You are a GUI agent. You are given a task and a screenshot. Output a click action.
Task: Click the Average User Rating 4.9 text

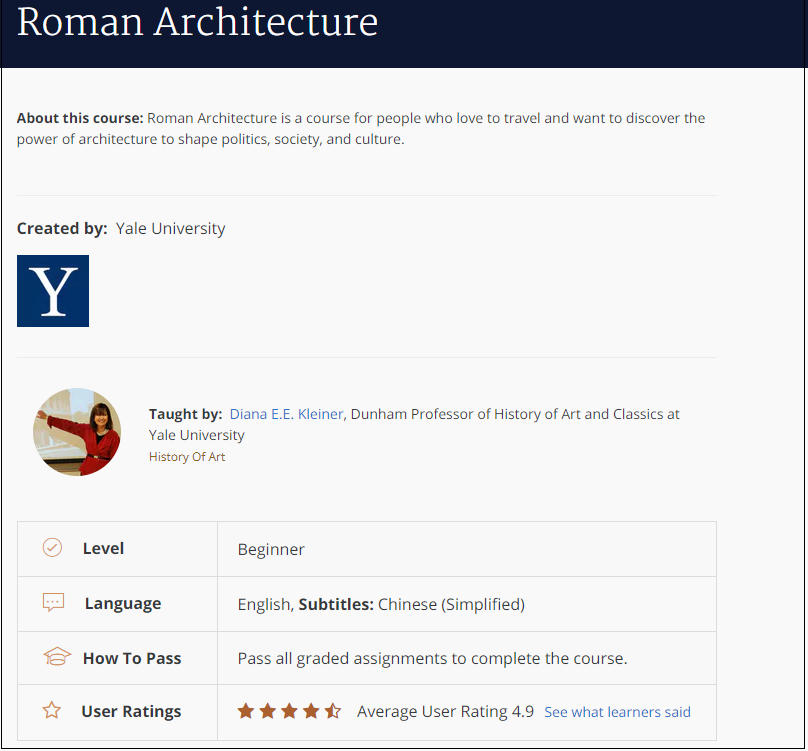[445, 711]
